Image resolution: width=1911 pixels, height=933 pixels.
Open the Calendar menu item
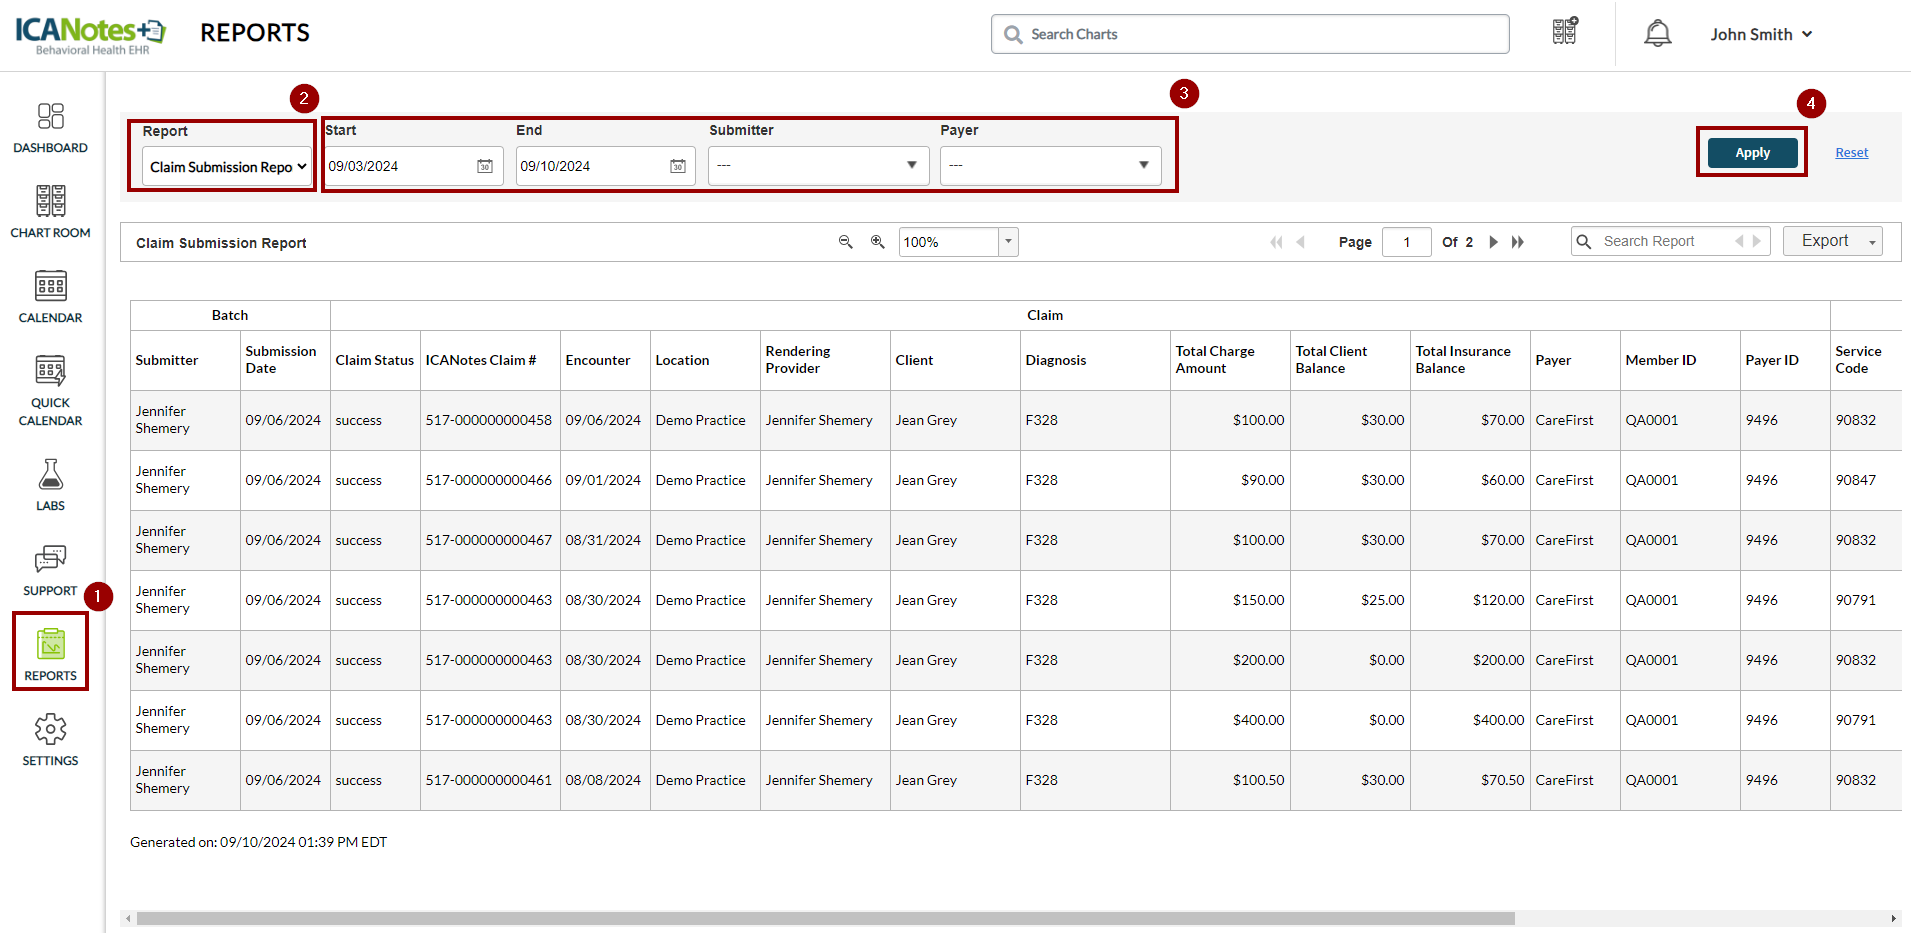(50, 297)
